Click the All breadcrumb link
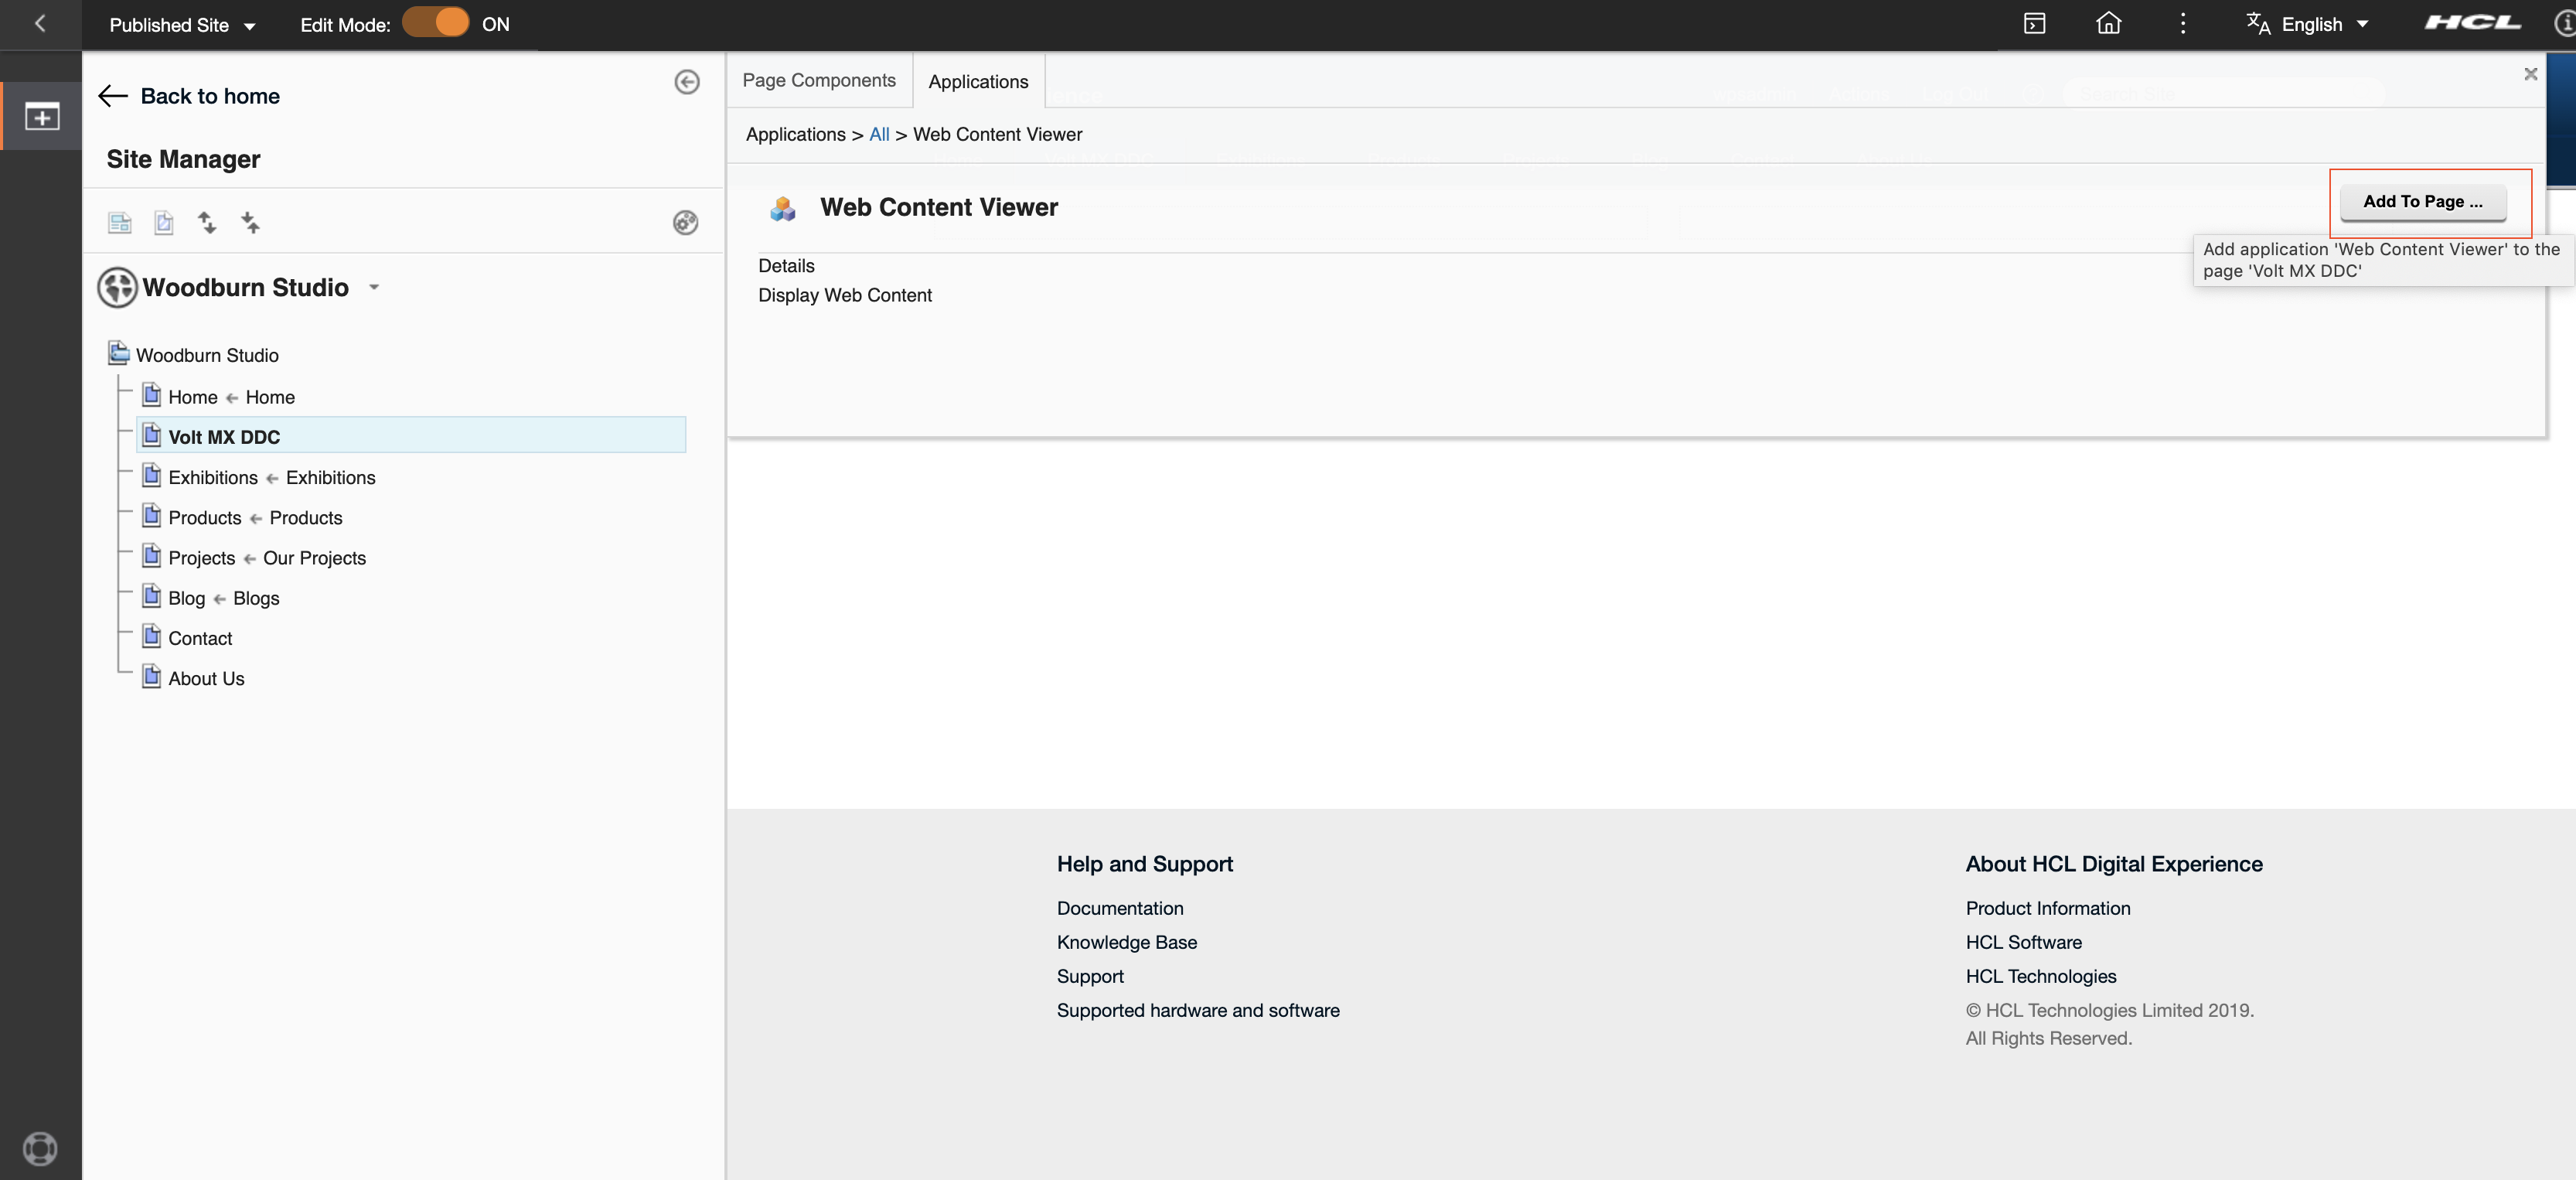2576x1180 pixels. 878,134
